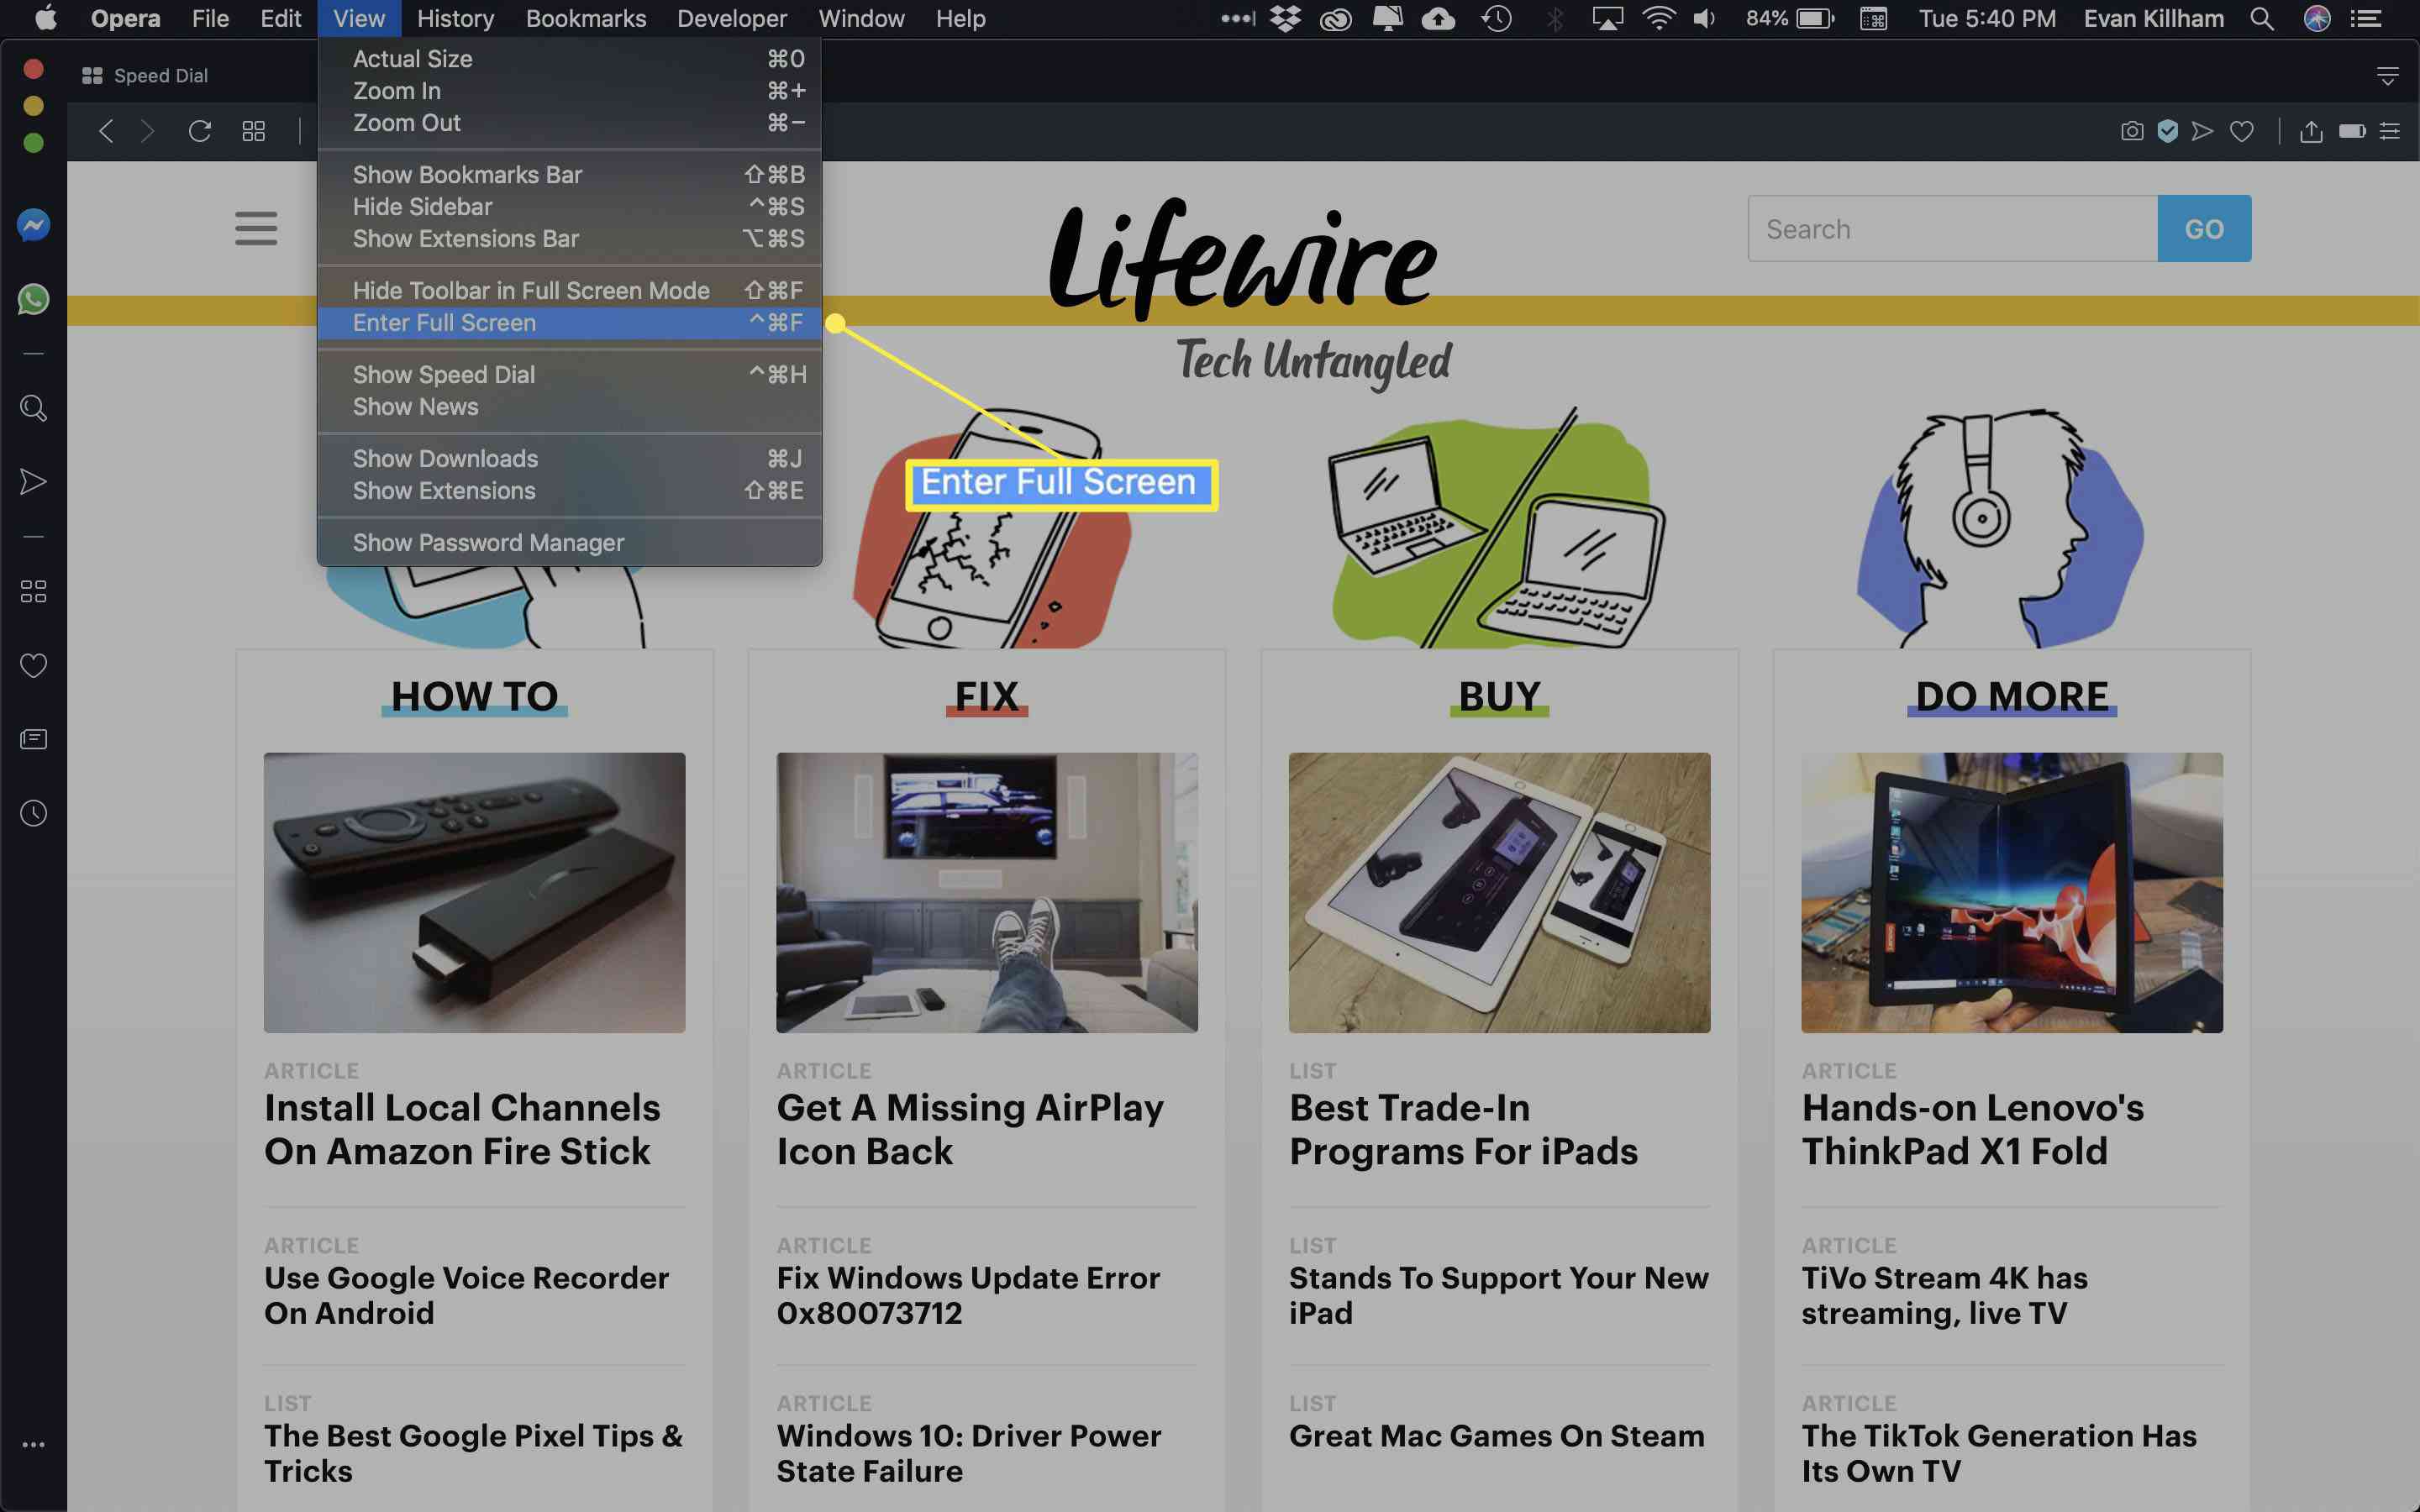Open Great Mac Games On Steam
This screenshot has height=1512, width=2420.
1496,1436
